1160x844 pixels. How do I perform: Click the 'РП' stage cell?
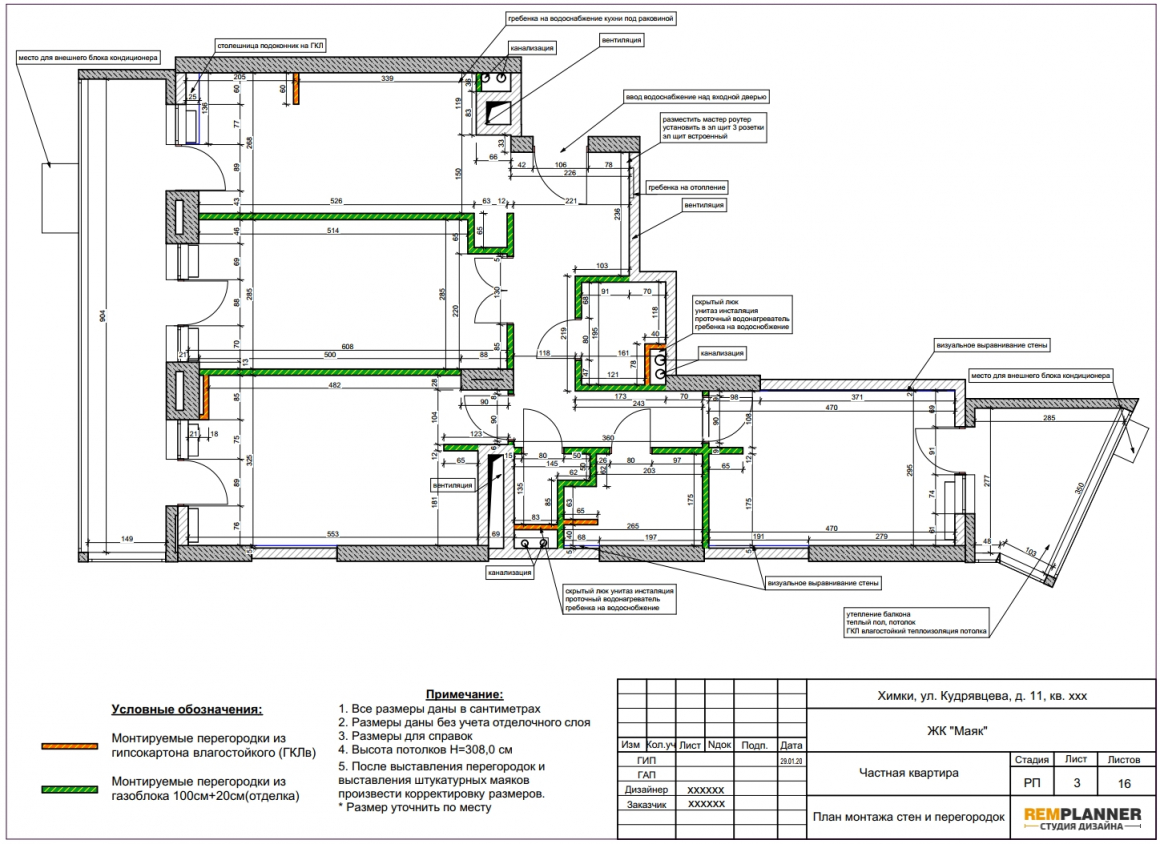coord(1031,783)
